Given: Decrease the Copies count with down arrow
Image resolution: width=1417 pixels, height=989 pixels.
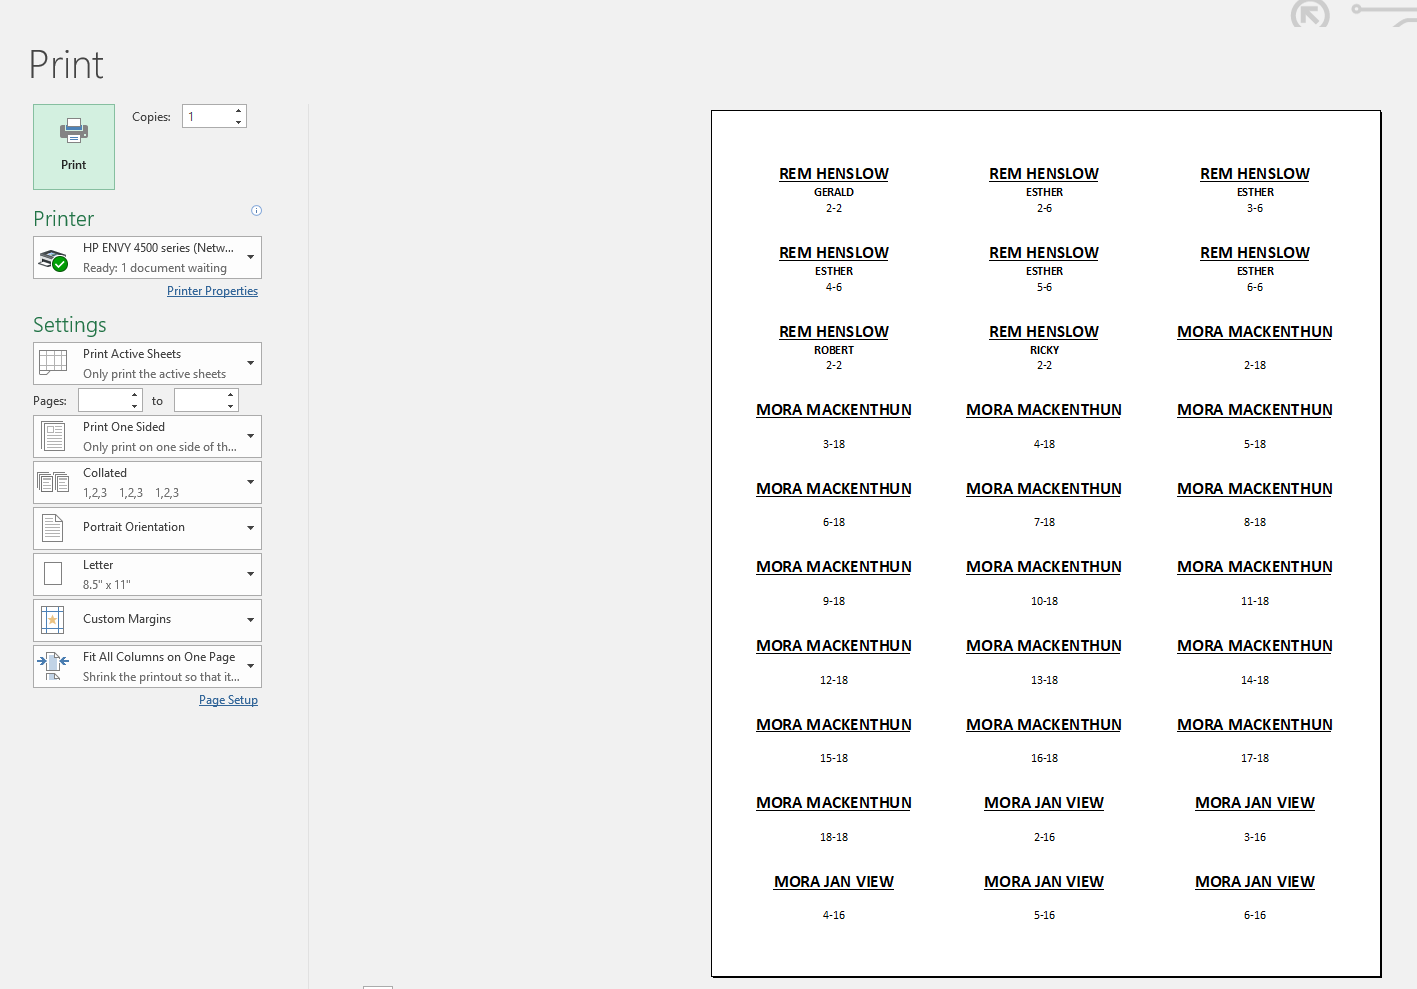Looking at the screenshot, I should [239, 122].
